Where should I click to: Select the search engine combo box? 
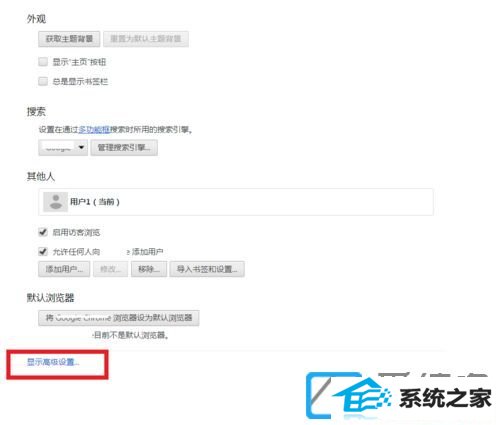click(x=63, y=148)
